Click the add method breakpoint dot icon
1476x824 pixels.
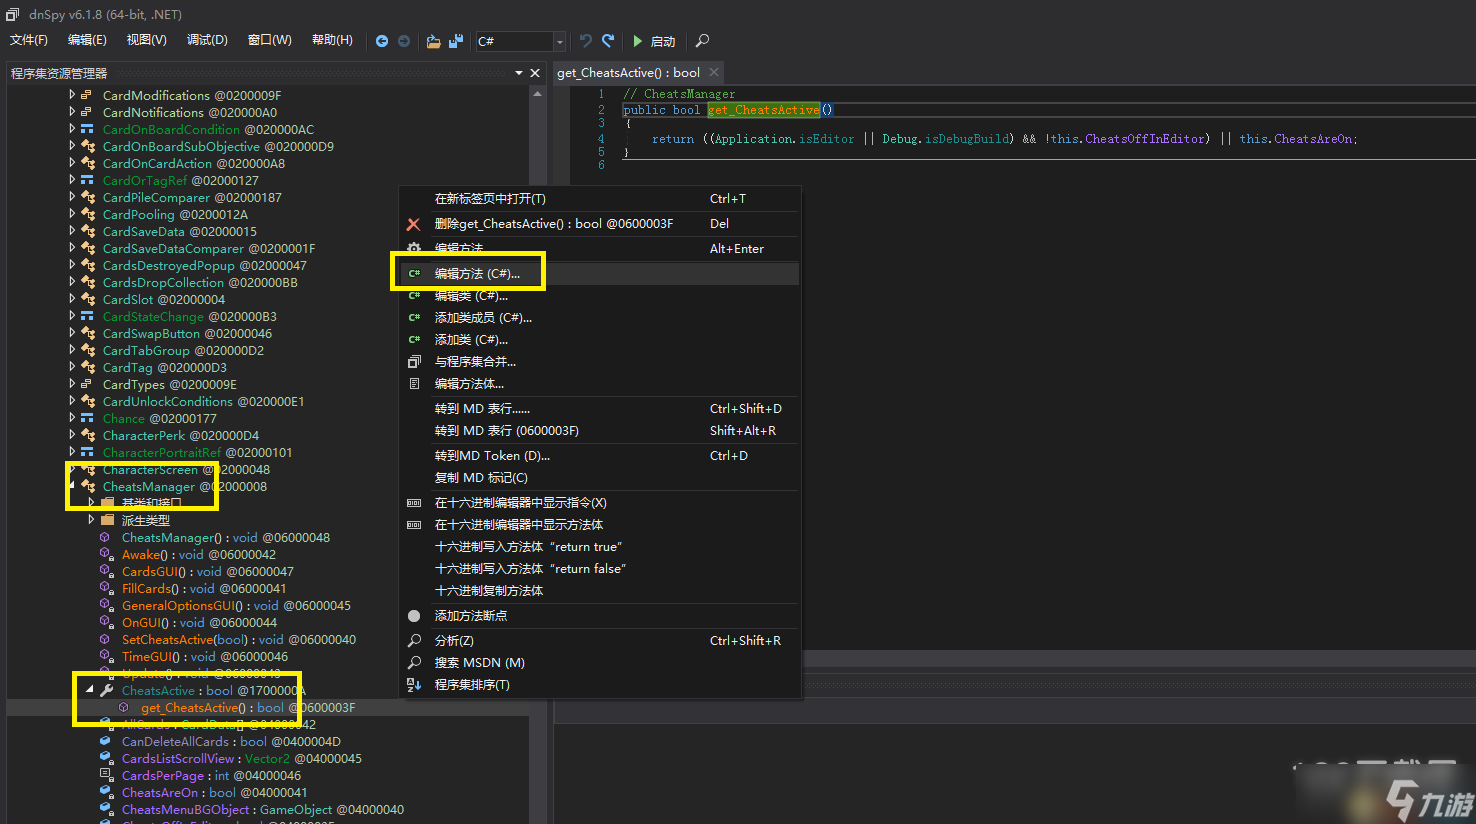click(414, 616)
